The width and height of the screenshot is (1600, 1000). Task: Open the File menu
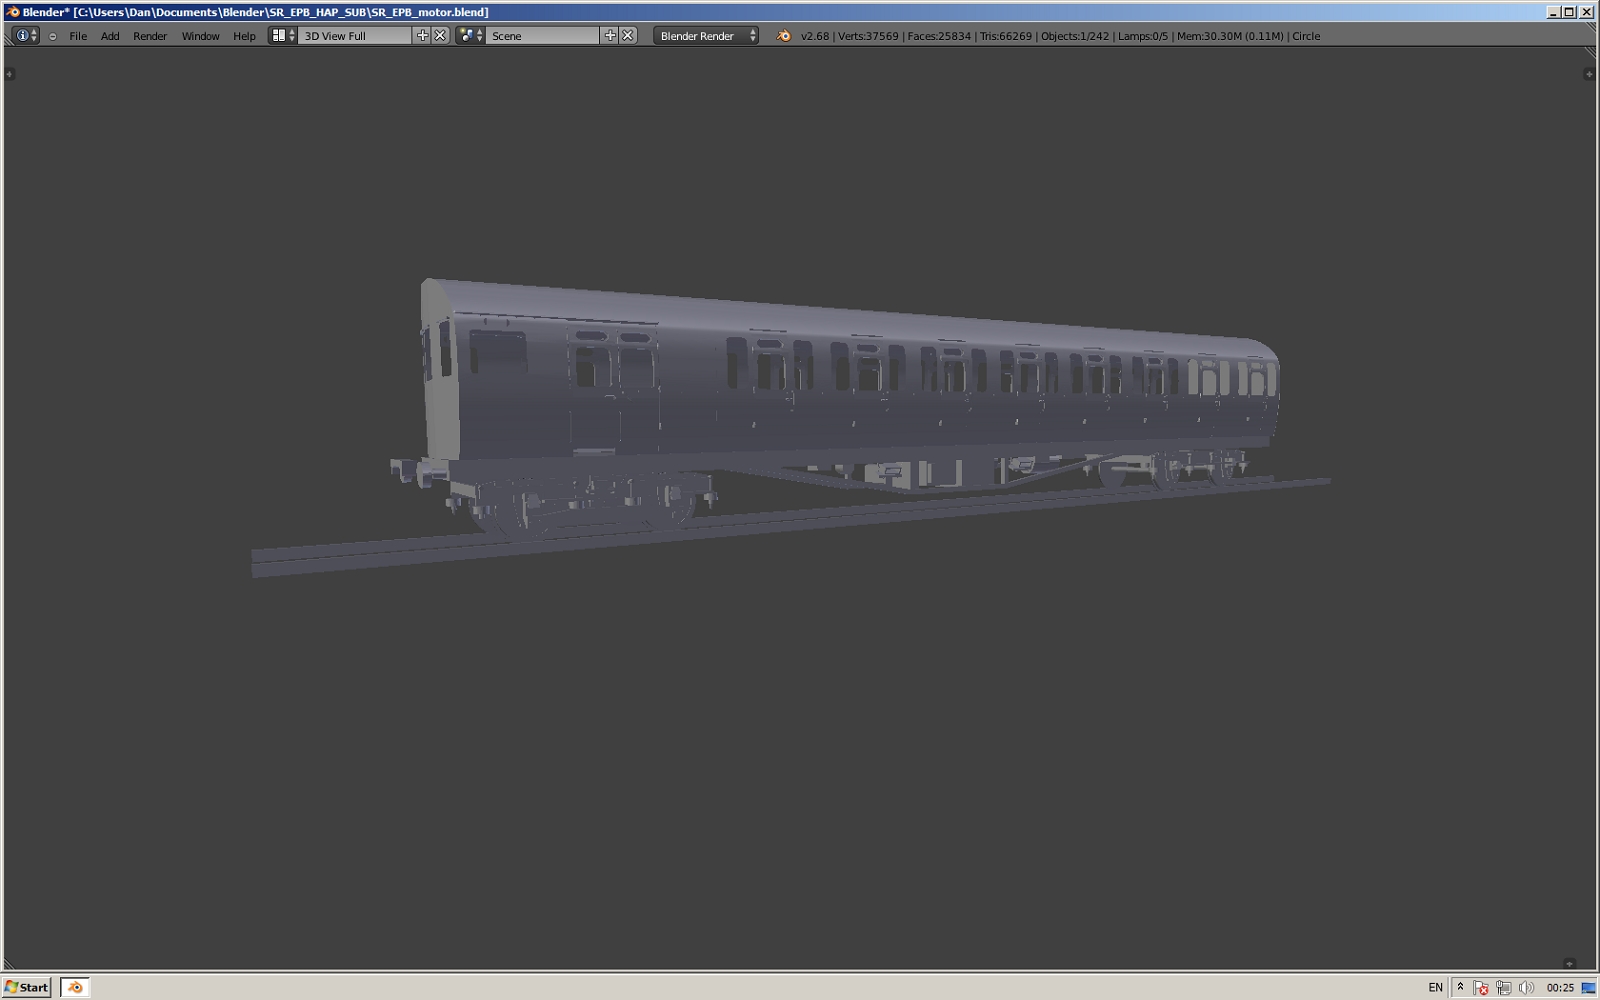pyautogui.click(x=78, y=36)
